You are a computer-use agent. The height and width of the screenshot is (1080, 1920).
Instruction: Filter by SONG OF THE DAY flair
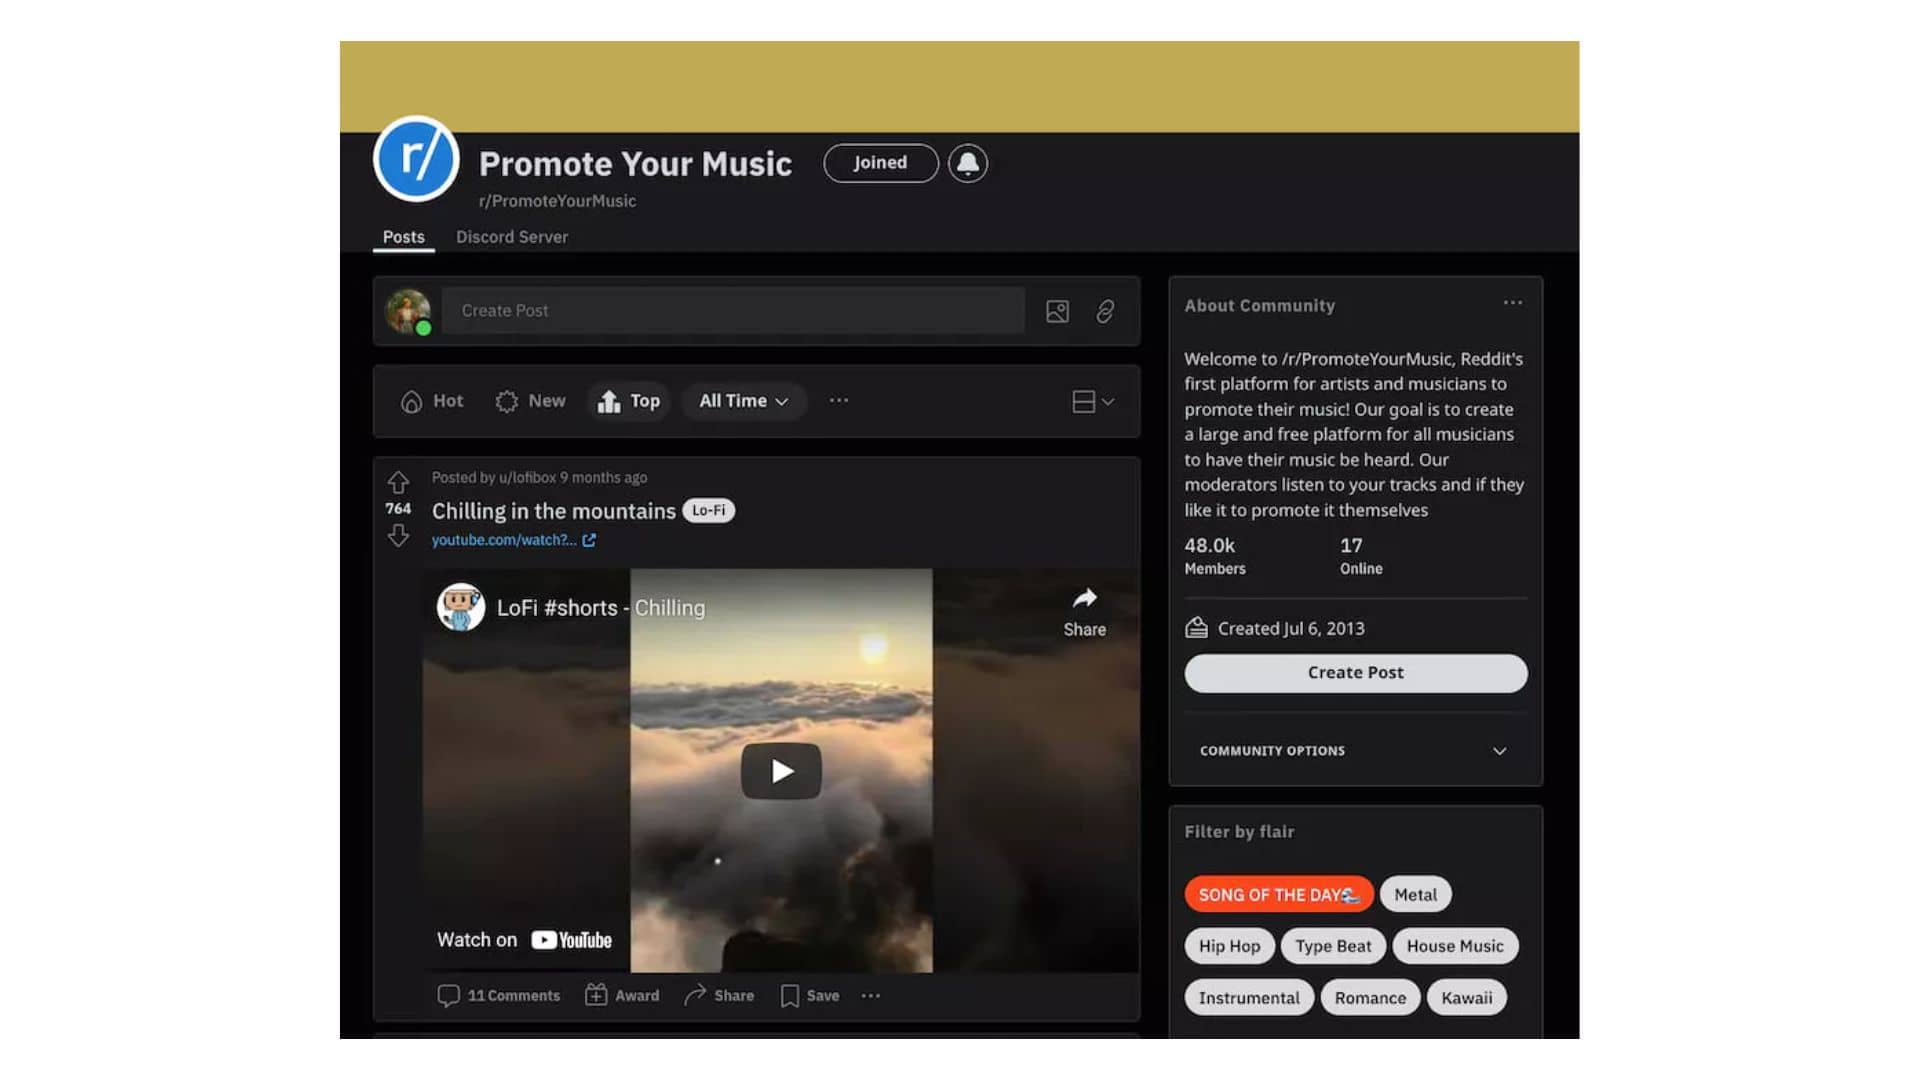pyautogui.click(x=1279, y=895)
